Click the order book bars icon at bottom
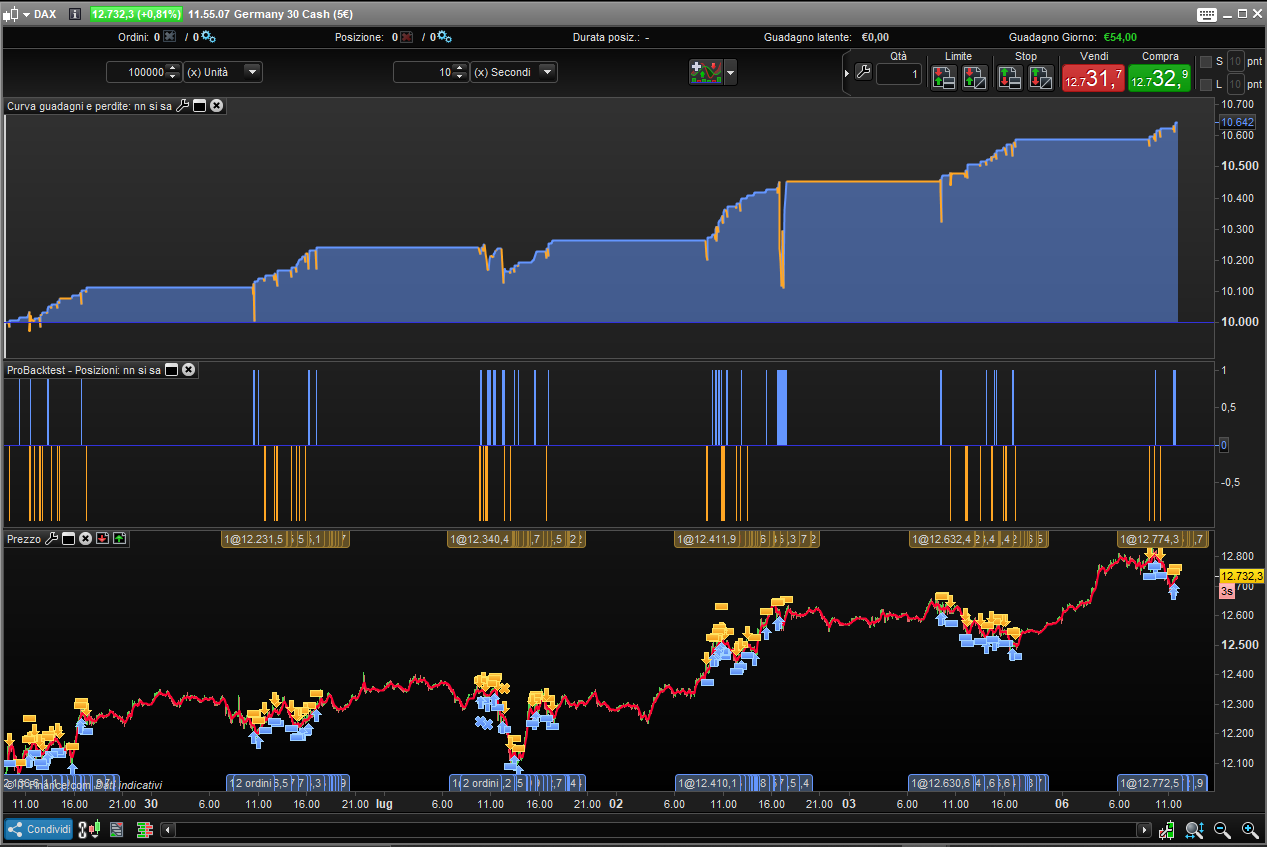Viewport: 1267px width, 847px height. click(x=145, y=829)
